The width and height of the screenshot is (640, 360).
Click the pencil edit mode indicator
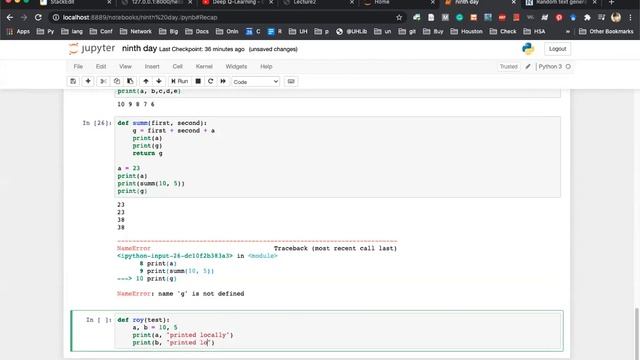click(x=528, y=67)
